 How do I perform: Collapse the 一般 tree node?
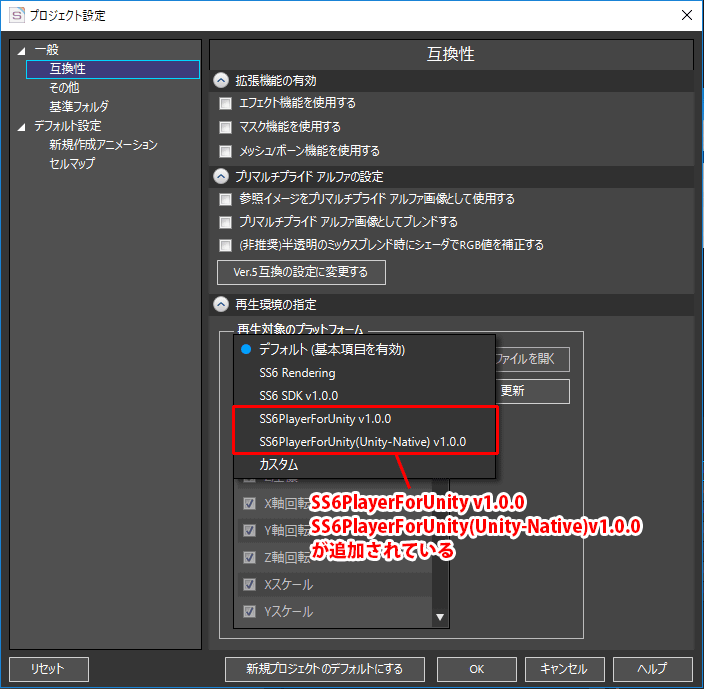[x=21, y=51]
